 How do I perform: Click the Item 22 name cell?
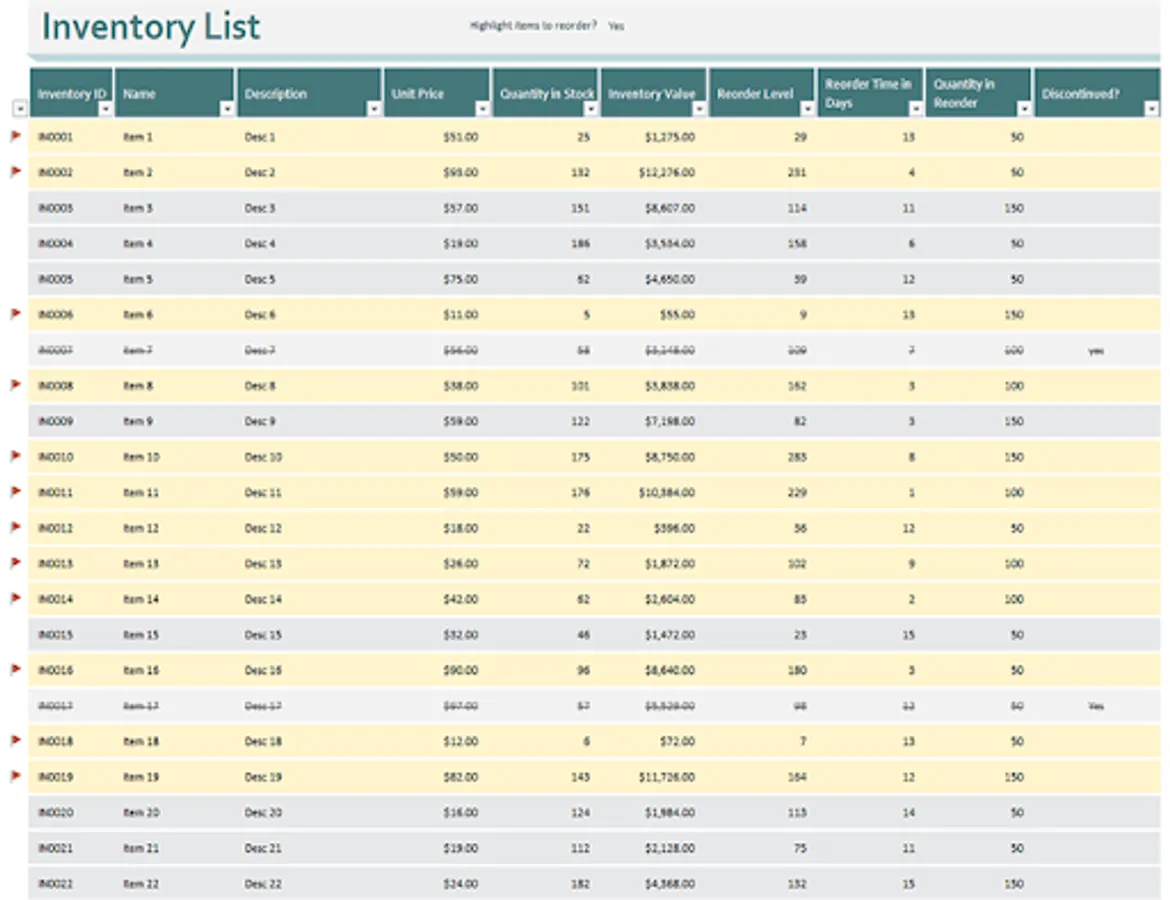141,884
